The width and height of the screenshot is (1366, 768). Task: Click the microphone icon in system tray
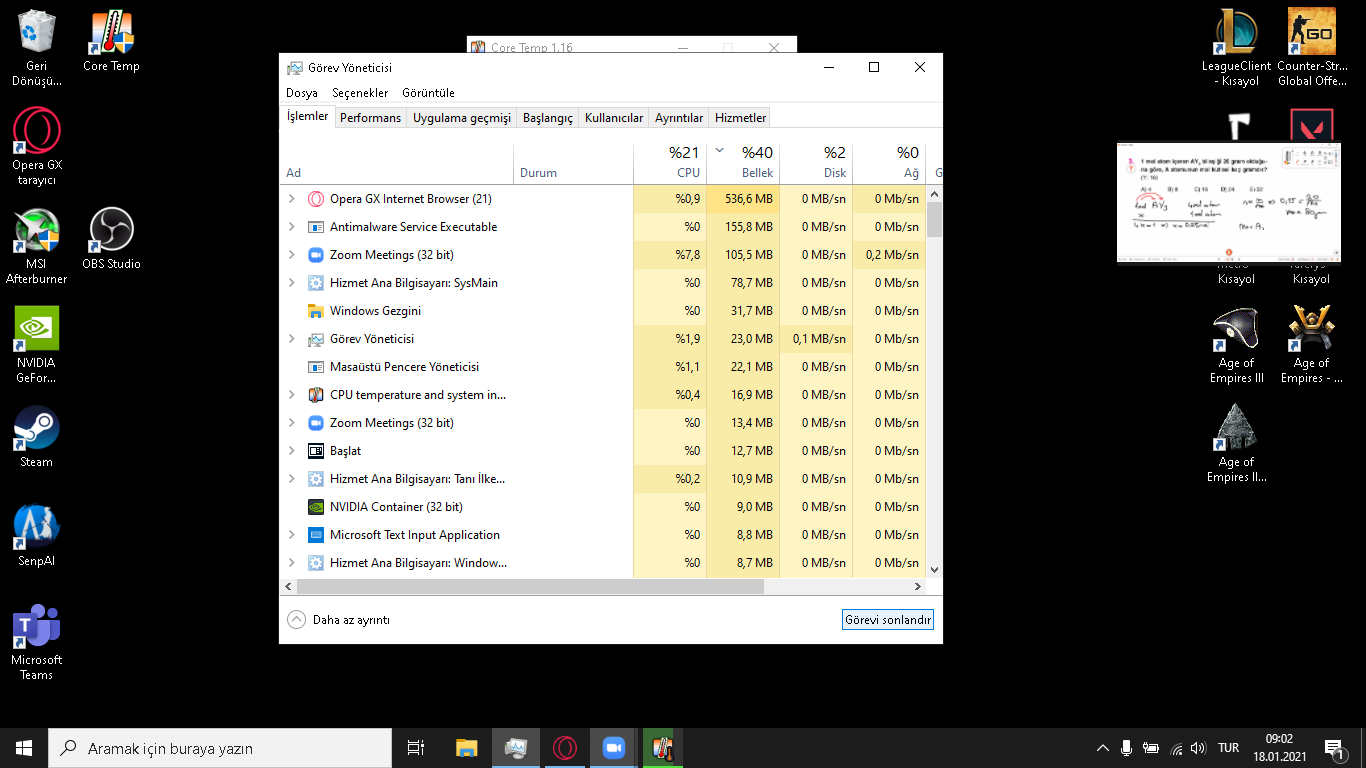(x=1127, y=748)
